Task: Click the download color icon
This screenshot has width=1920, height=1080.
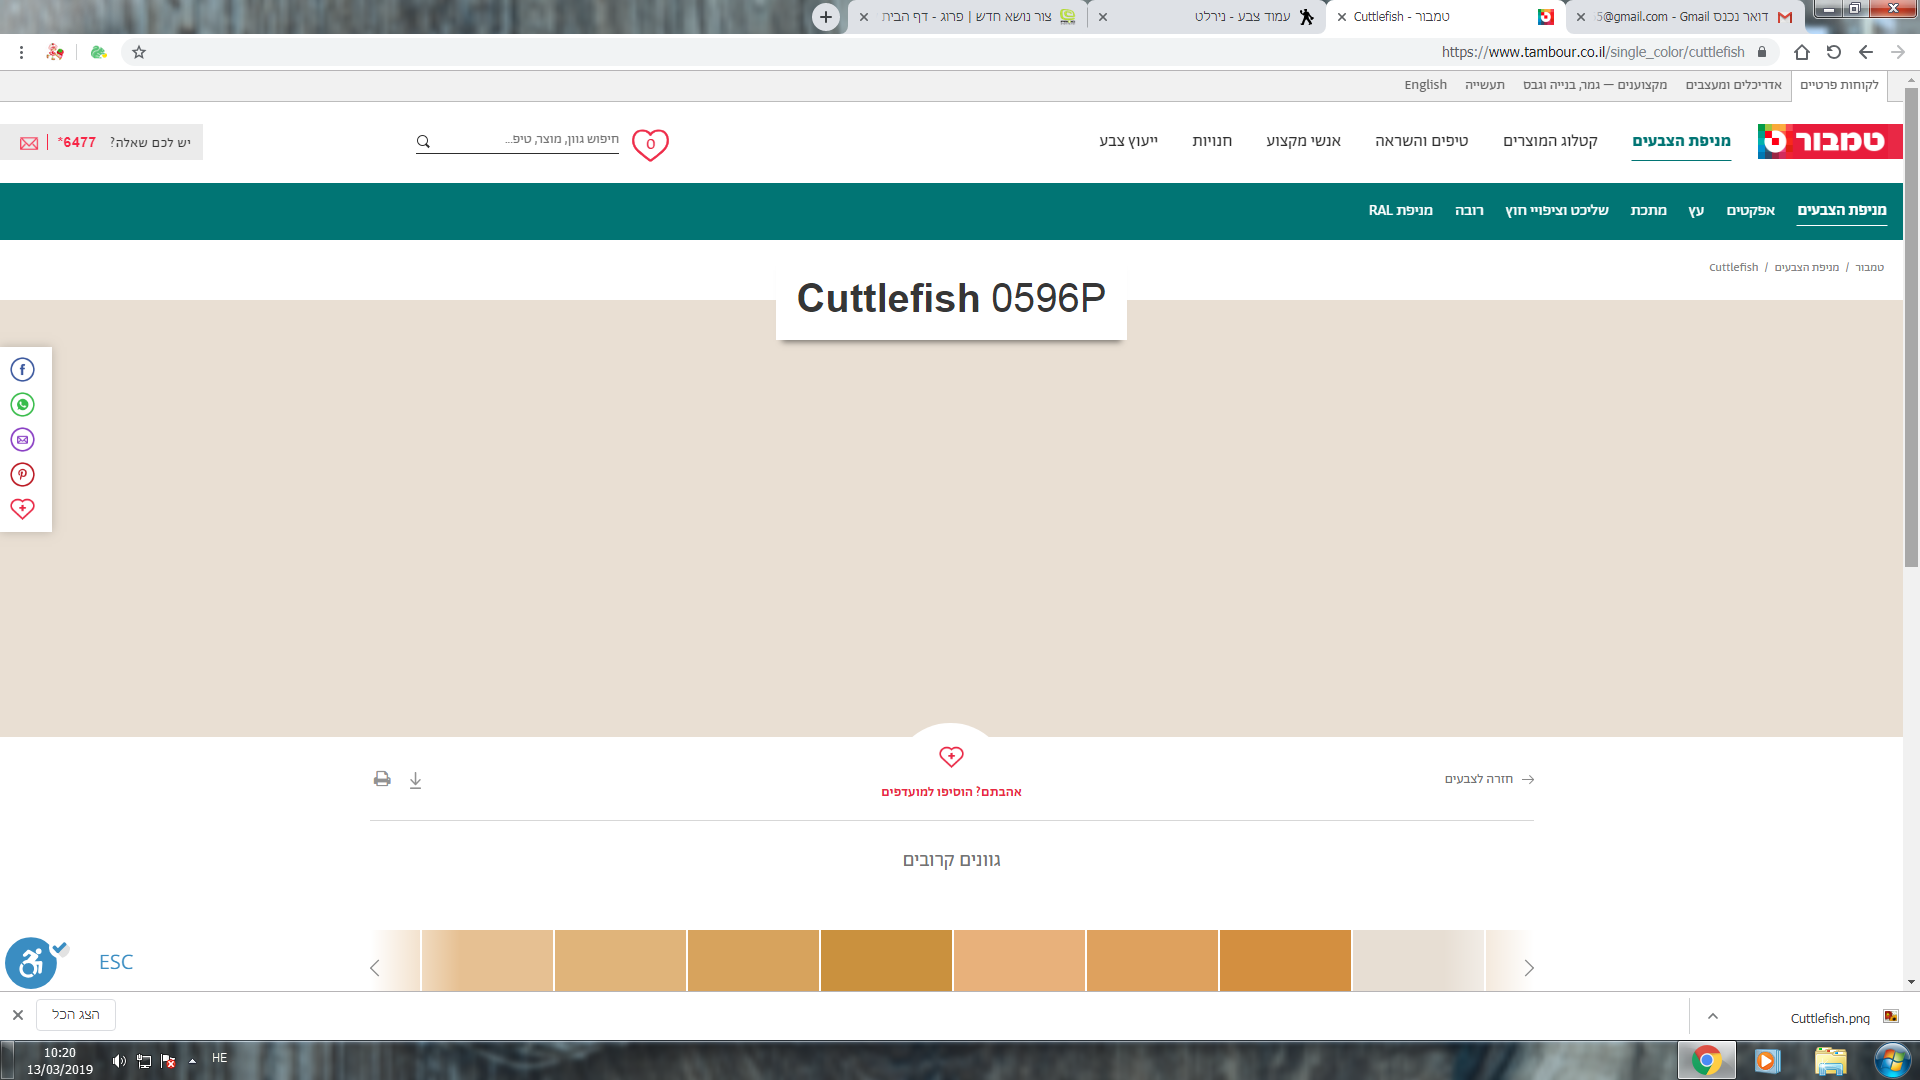Action: pos(415,780)
